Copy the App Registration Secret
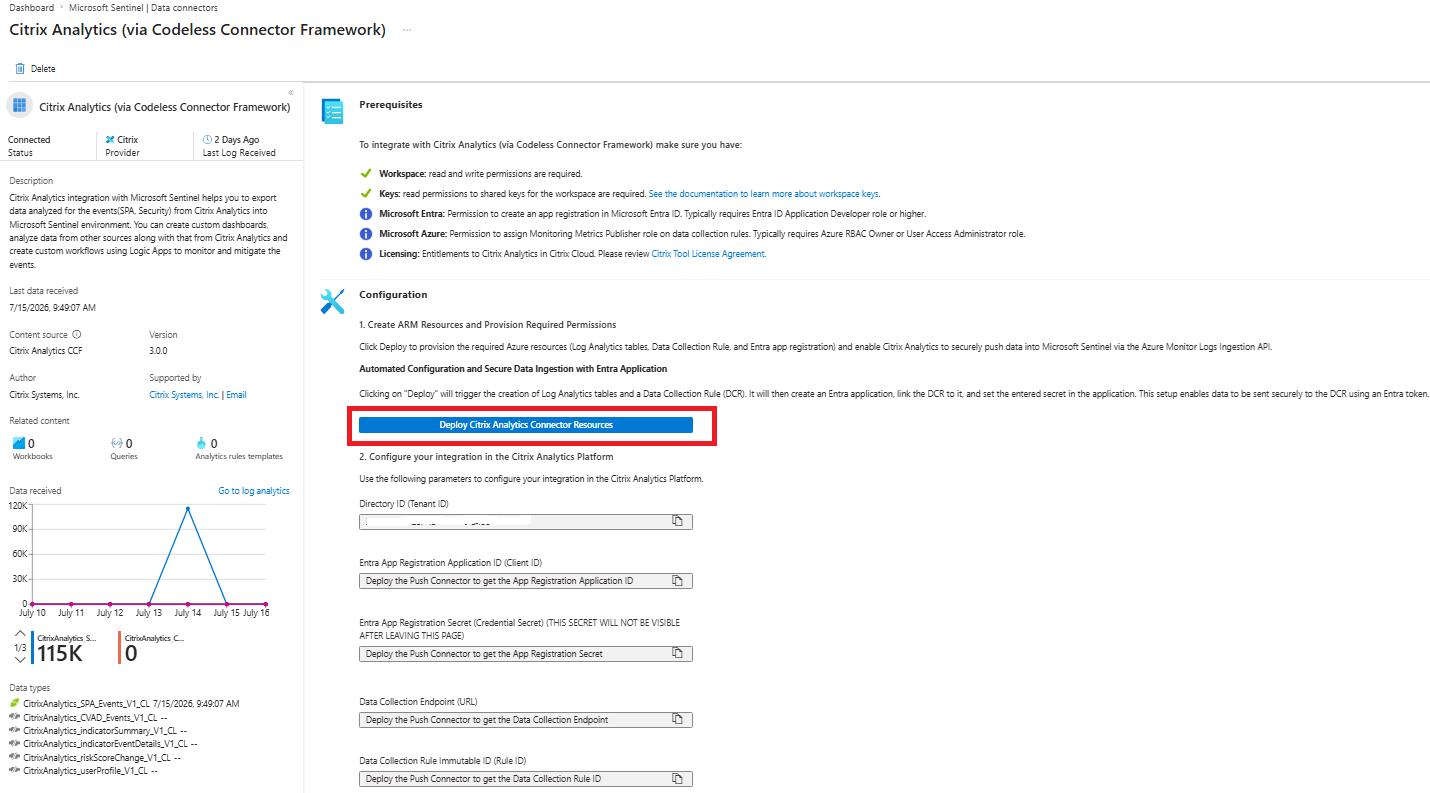Image resolution: width=1430 pixels, height=793 pixels. (x=677, y=654)
